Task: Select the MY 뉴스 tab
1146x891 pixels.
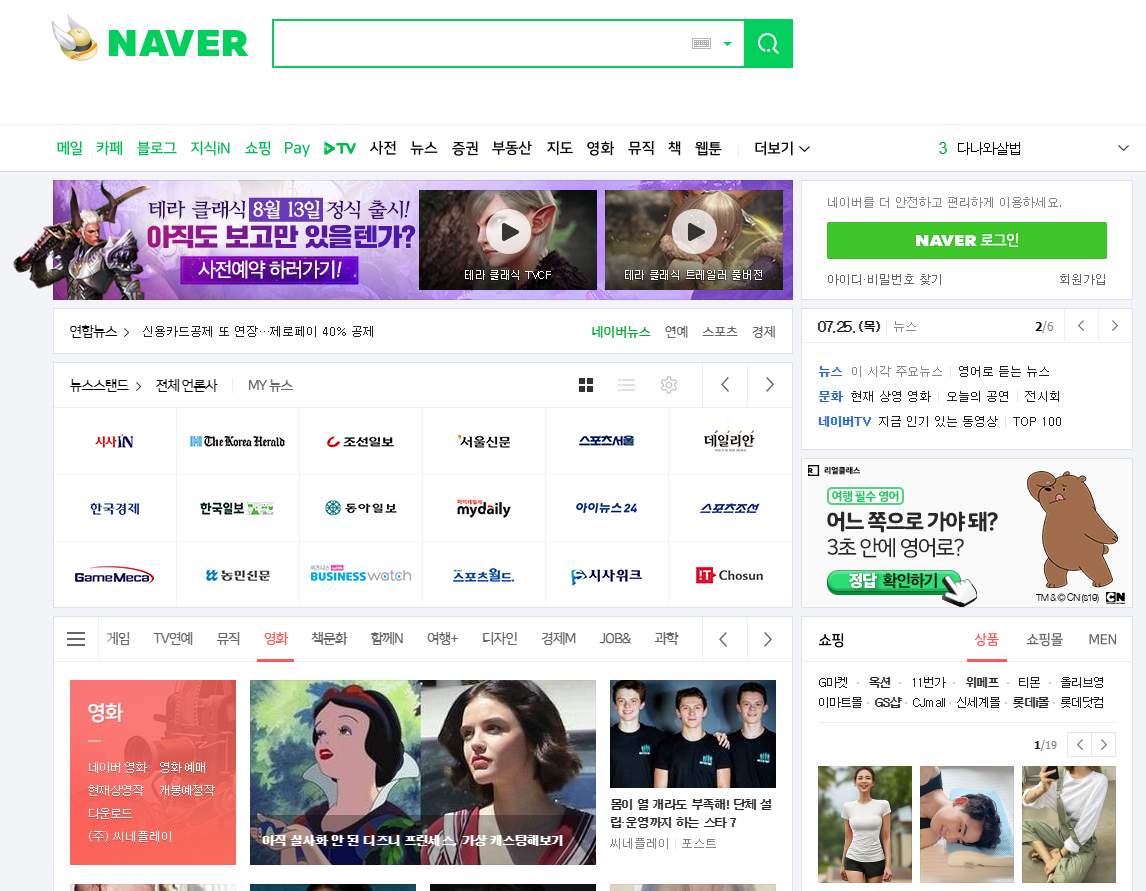Action: 270,385
